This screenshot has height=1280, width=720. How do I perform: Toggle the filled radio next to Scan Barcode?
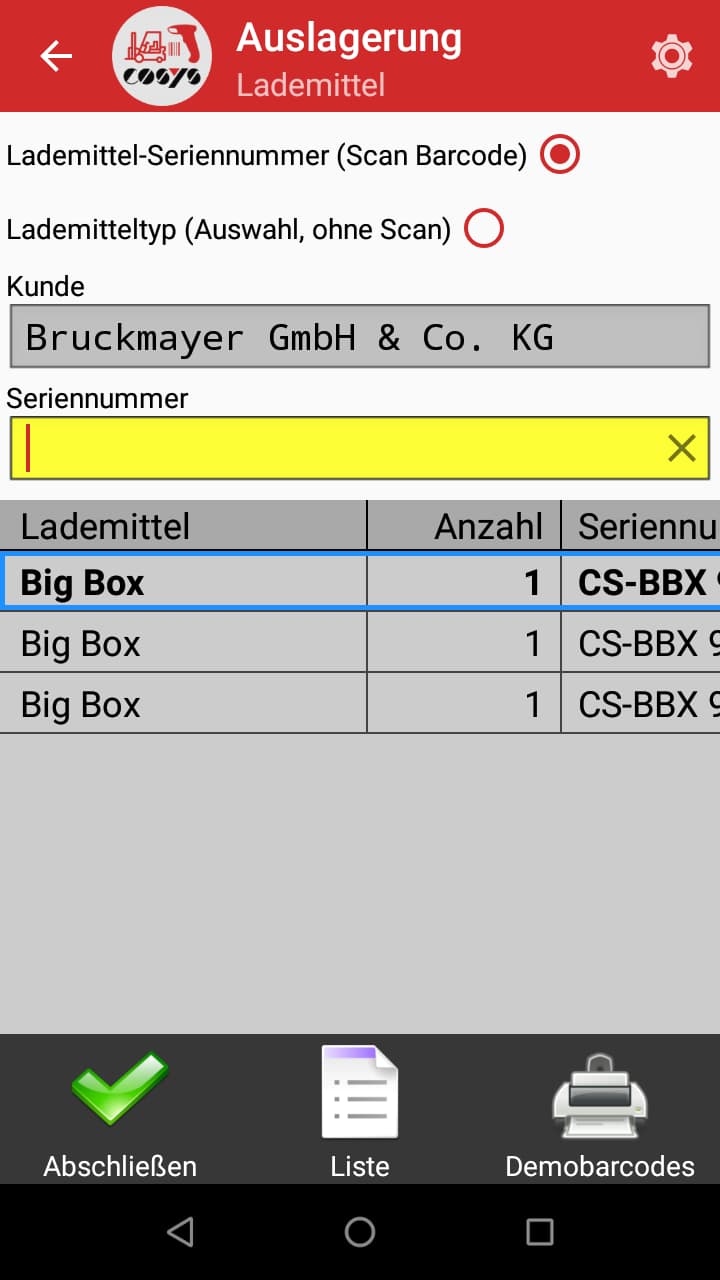[x=559, y=153]
